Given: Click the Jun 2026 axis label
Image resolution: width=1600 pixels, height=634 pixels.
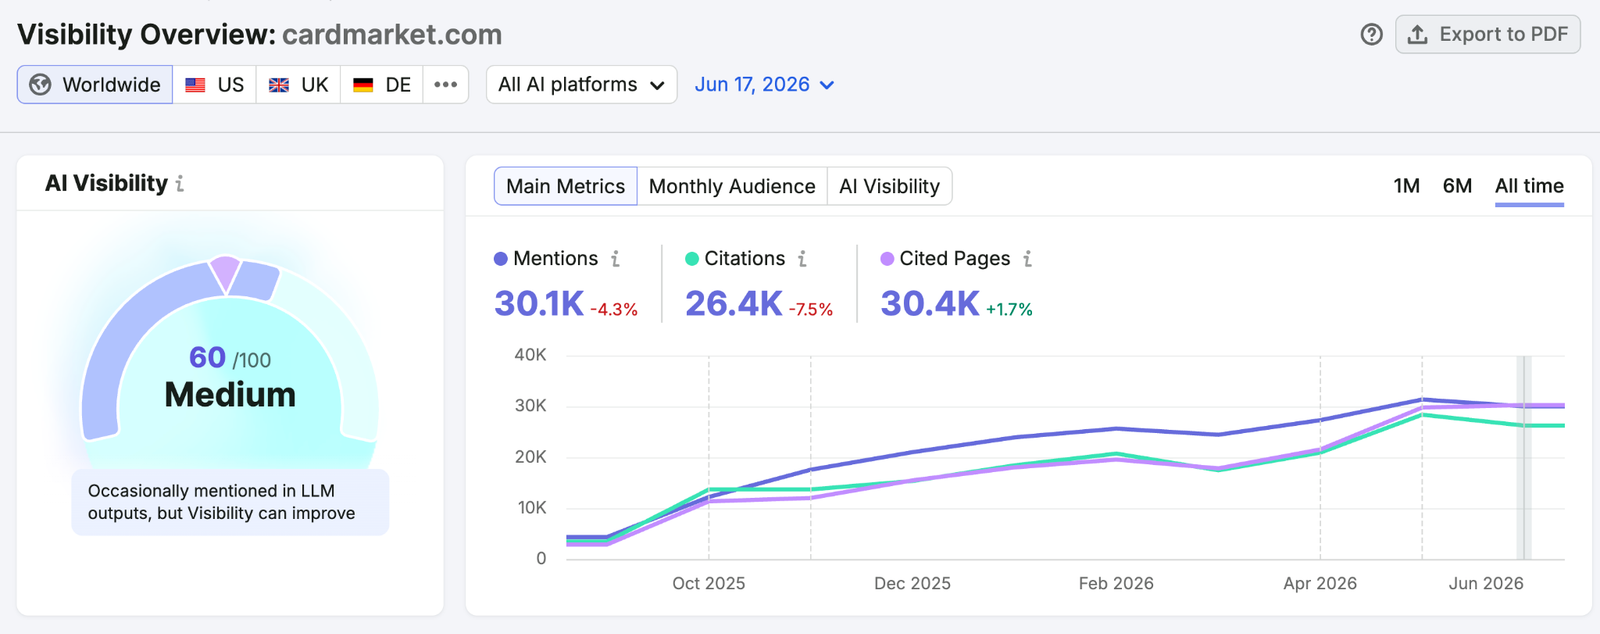Looking at the screenshot, I should point(1486,583).
